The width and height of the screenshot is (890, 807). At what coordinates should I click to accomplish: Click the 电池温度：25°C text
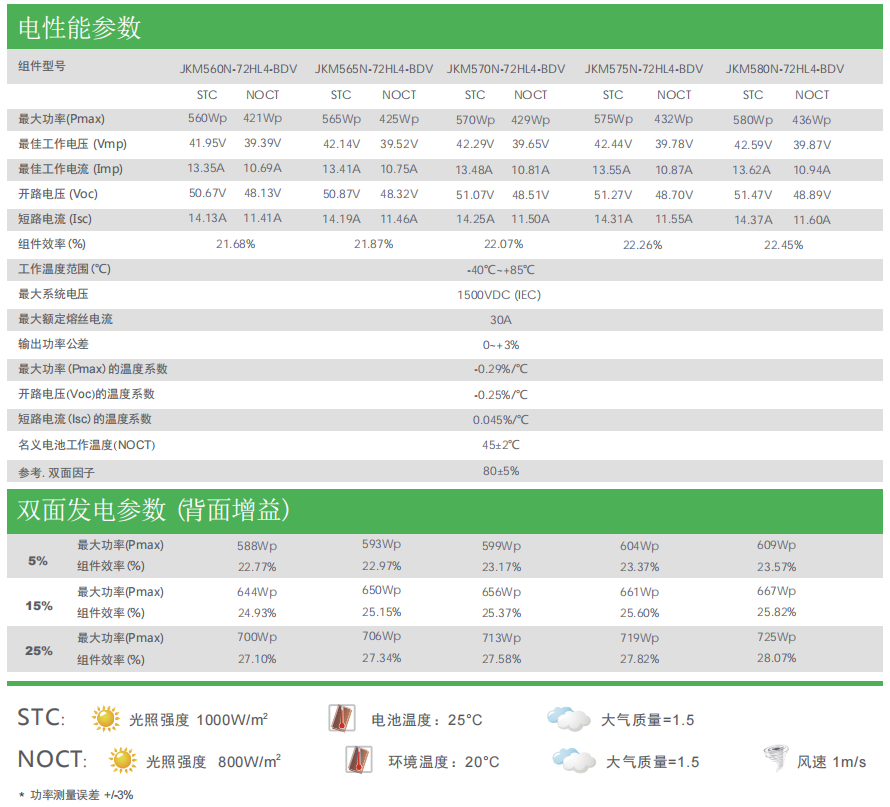pos(427,720)
